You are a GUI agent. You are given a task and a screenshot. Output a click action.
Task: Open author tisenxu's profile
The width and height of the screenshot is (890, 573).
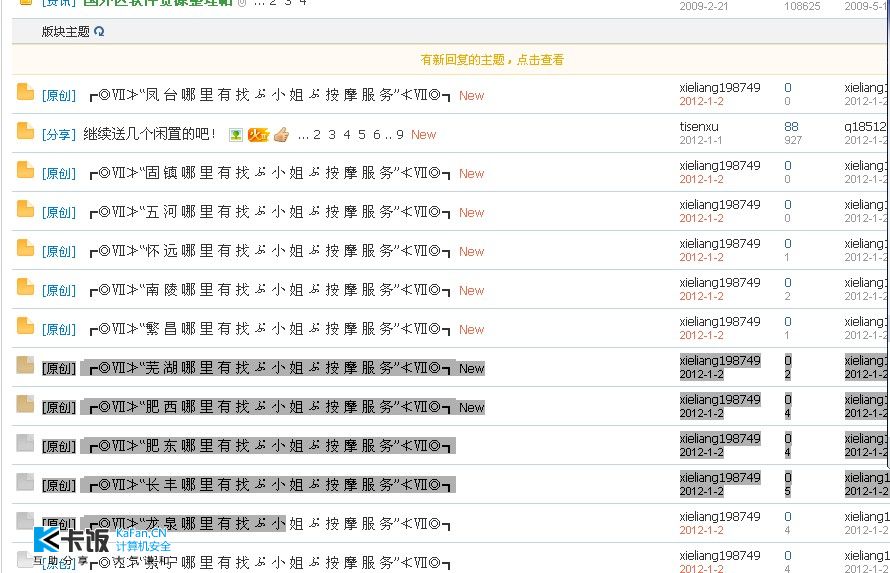(x=699, y=127)
